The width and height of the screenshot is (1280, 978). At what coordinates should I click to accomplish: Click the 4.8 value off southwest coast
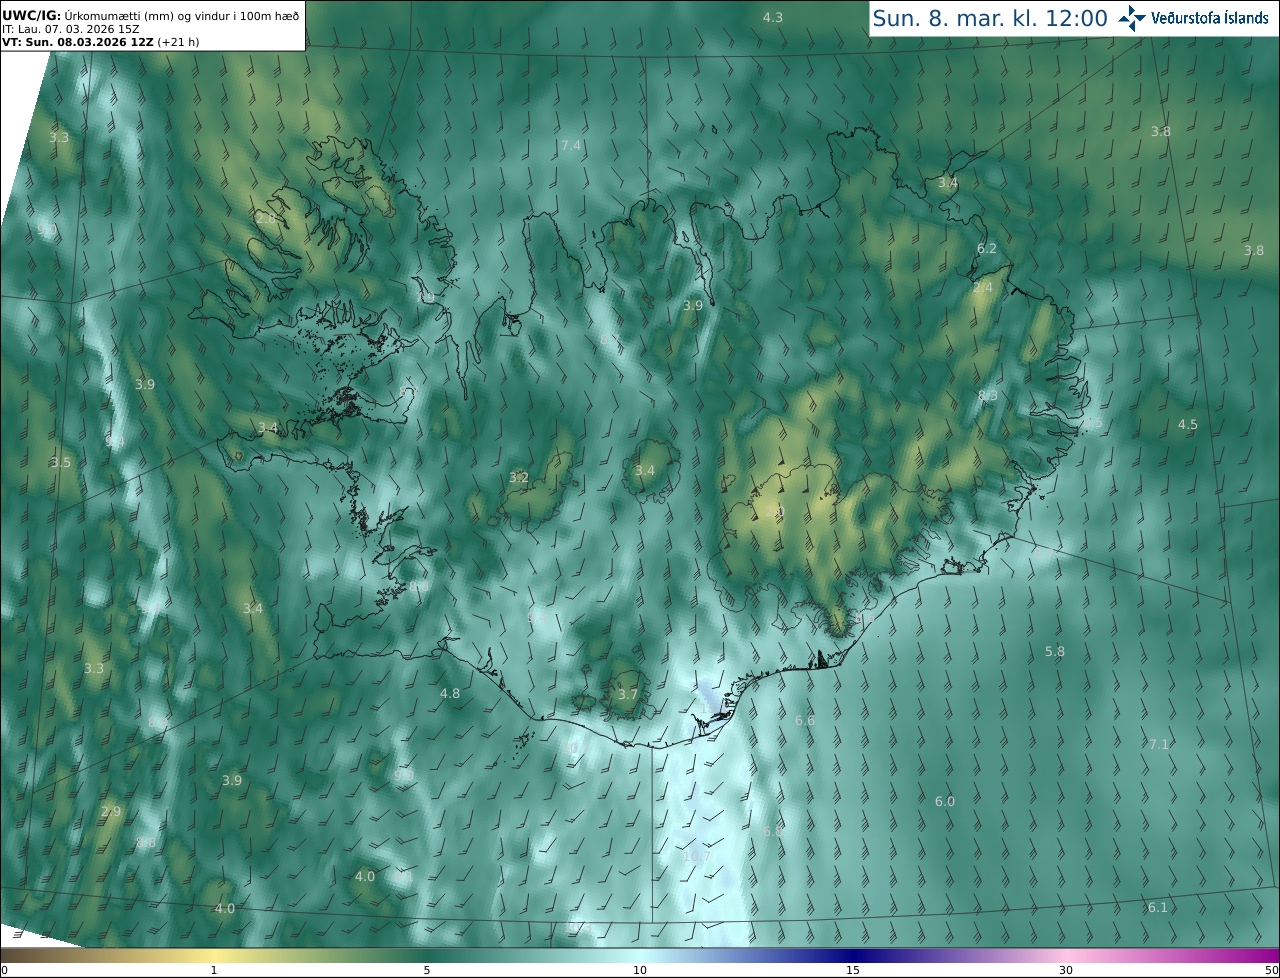click(450, 693)
